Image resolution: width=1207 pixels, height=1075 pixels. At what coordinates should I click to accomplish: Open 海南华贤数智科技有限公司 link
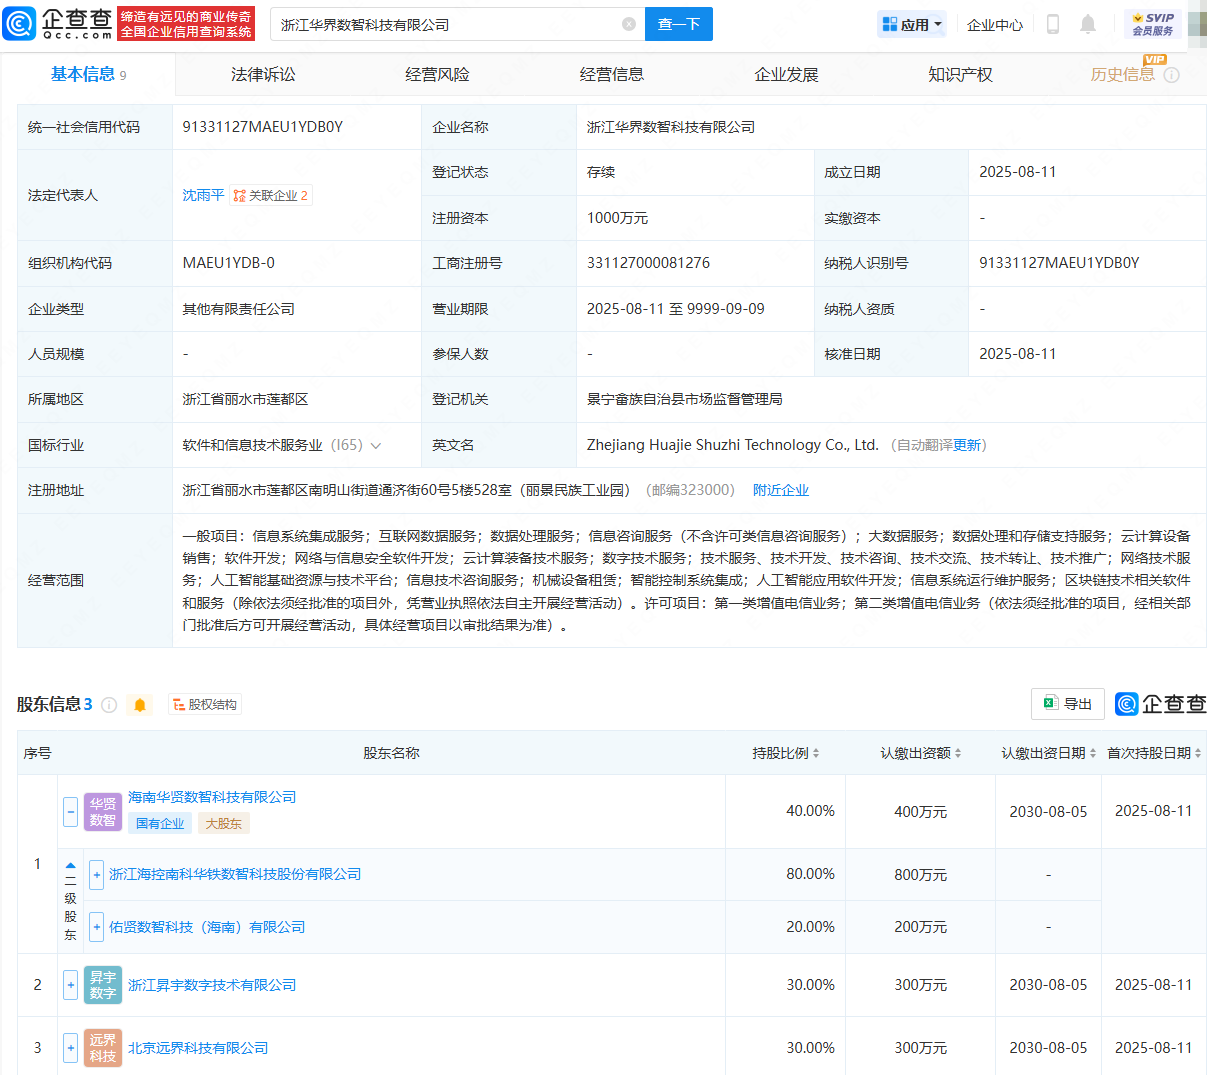click(x=212, y=797)
